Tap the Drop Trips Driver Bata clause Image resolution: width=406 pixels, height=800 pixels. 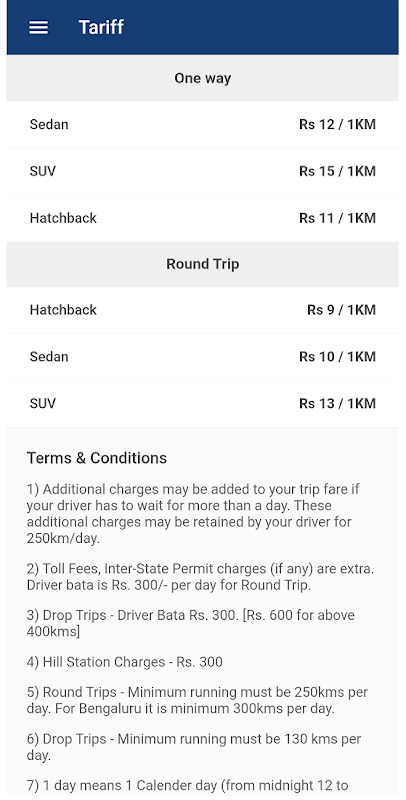click(x=190, y=623)
